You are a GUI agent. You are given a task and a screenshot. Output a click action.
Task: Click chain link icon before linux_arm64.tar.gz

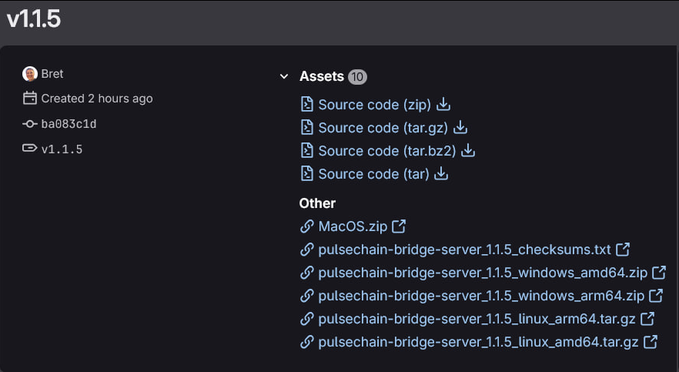(x=307, y=319)
